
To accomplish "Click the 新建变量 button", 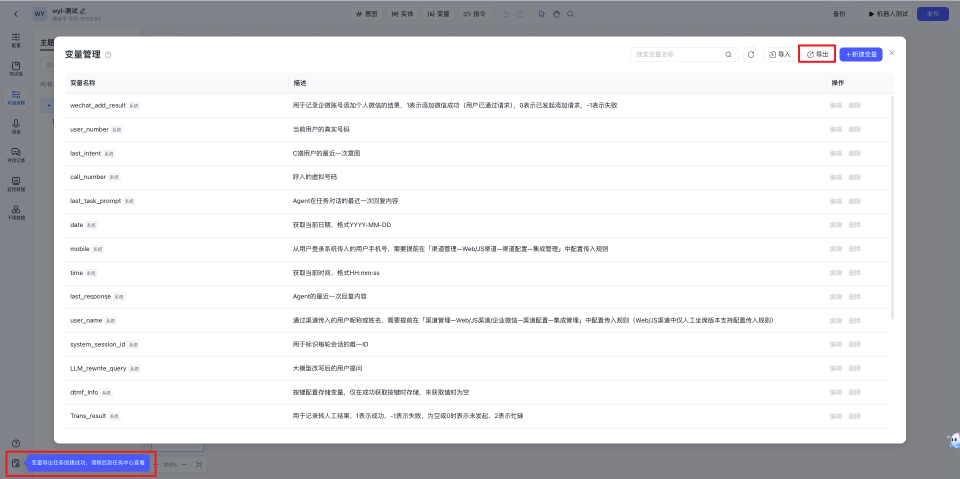I will click(860, 54).
